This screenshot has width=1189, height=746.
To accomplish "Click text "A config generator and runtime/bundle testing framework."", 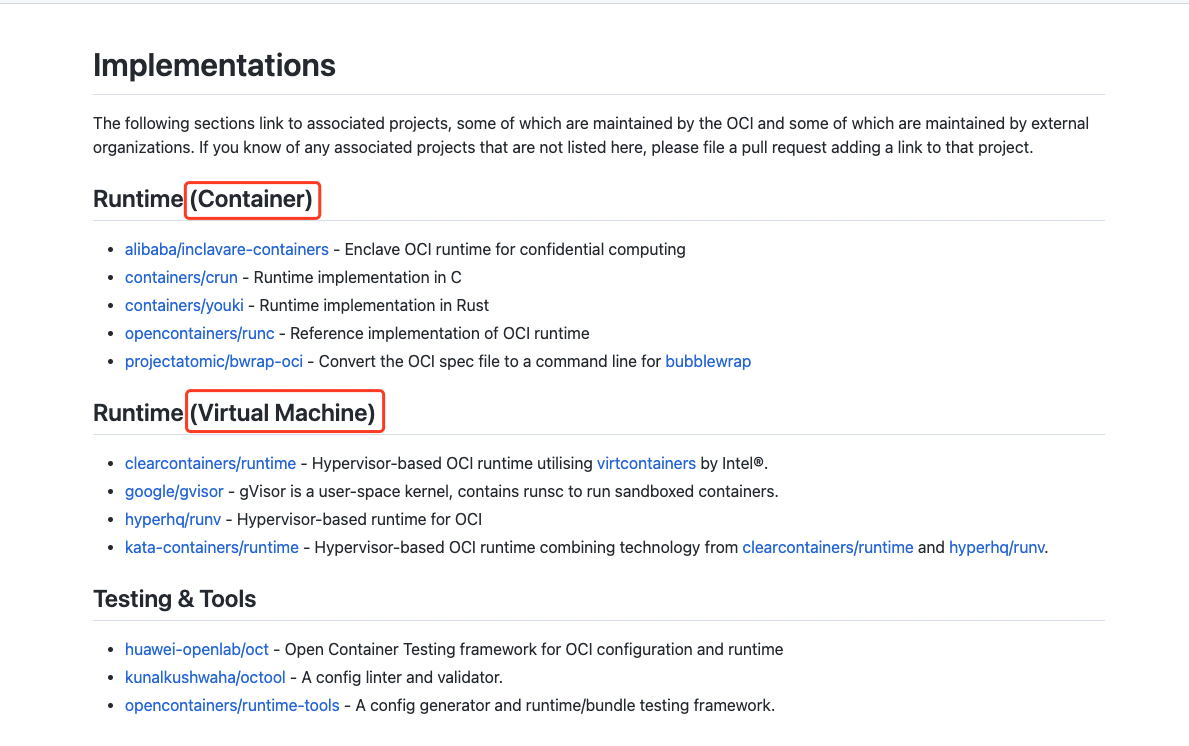I will (x=565, y=706).
